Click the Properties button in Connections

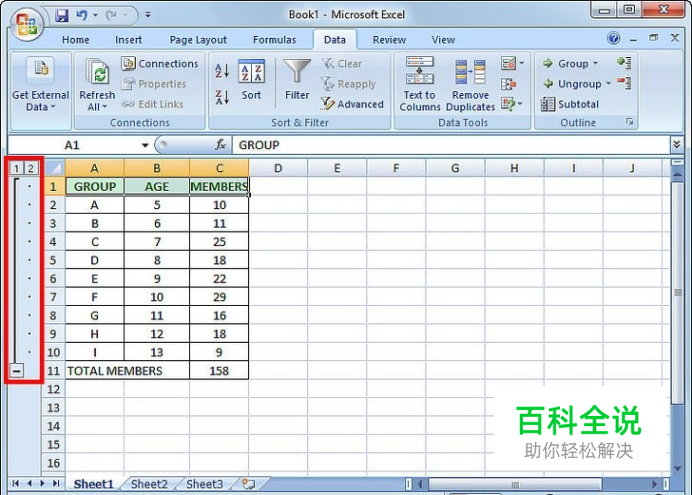(x=154, y=84)
